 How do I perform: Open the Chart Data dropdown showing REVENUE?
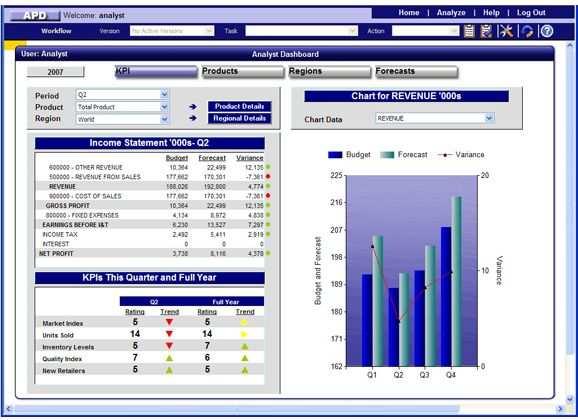[x=489, y=118]
